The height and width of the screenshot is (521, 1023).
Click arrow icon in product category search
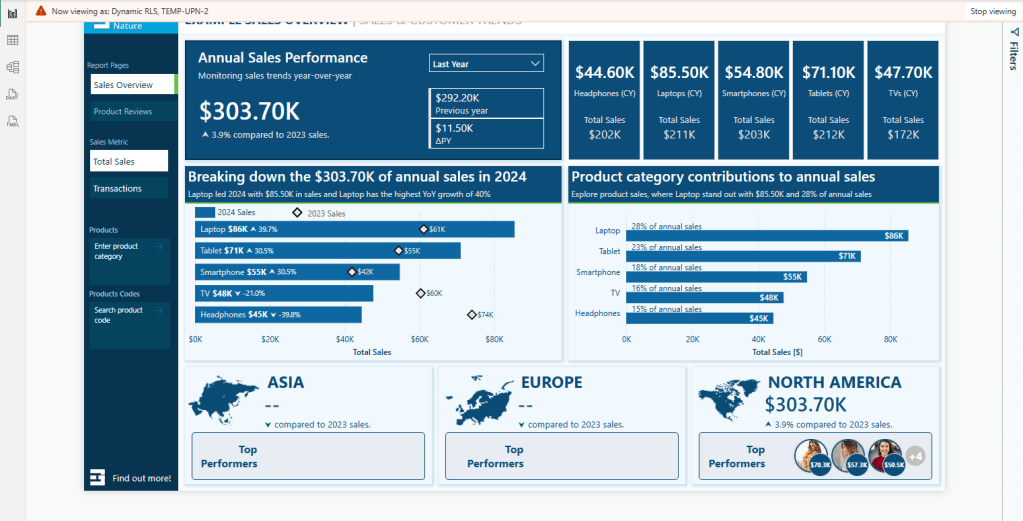point(160,246)
